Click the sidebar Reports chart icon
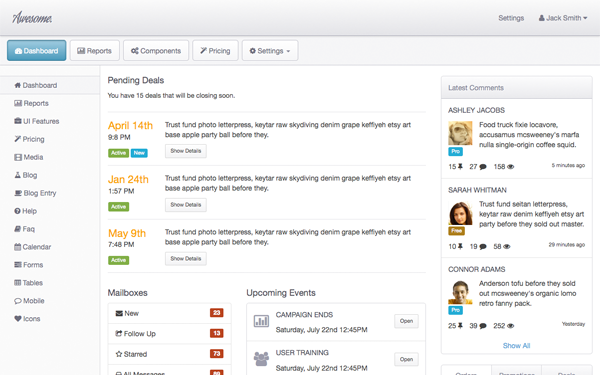600x375 pixels. coord(18,103)
